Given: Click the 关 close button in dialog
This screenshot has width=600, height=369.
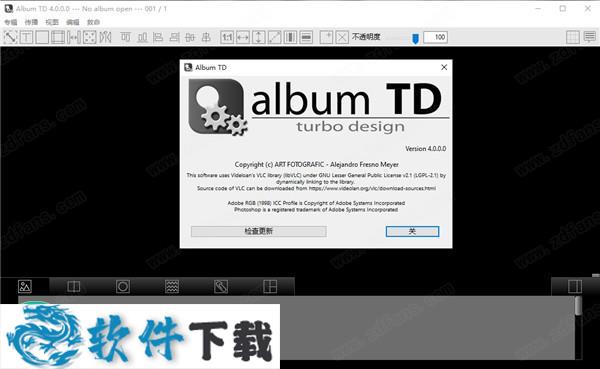Looking at the screenshot, I should tap(412, 231).
